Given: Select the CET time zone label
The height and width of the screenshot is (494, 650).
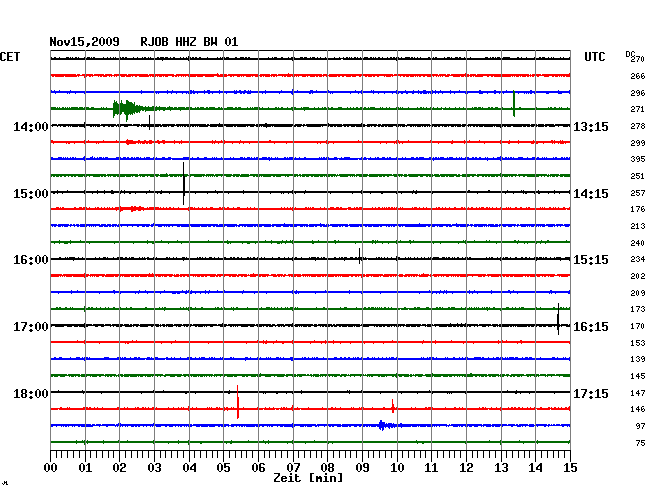Looking at the screenshot, I should [x=10, y=57].
